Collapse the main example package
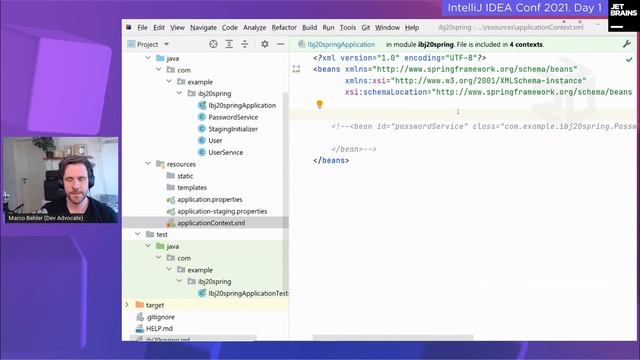This screenshot has width=640, height=360. tap(169, 82)
